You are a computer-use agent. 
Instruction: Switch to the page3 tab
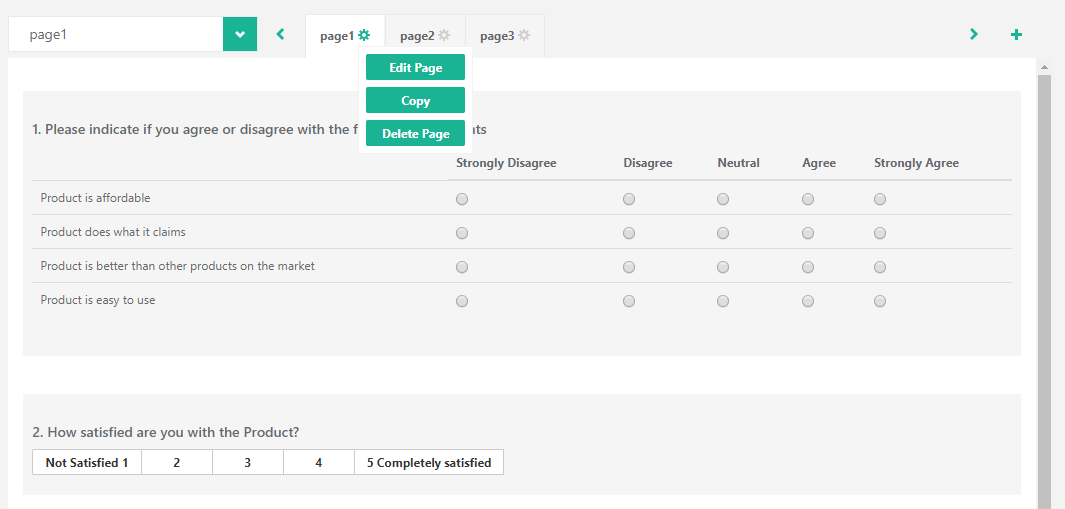[497, 36]
